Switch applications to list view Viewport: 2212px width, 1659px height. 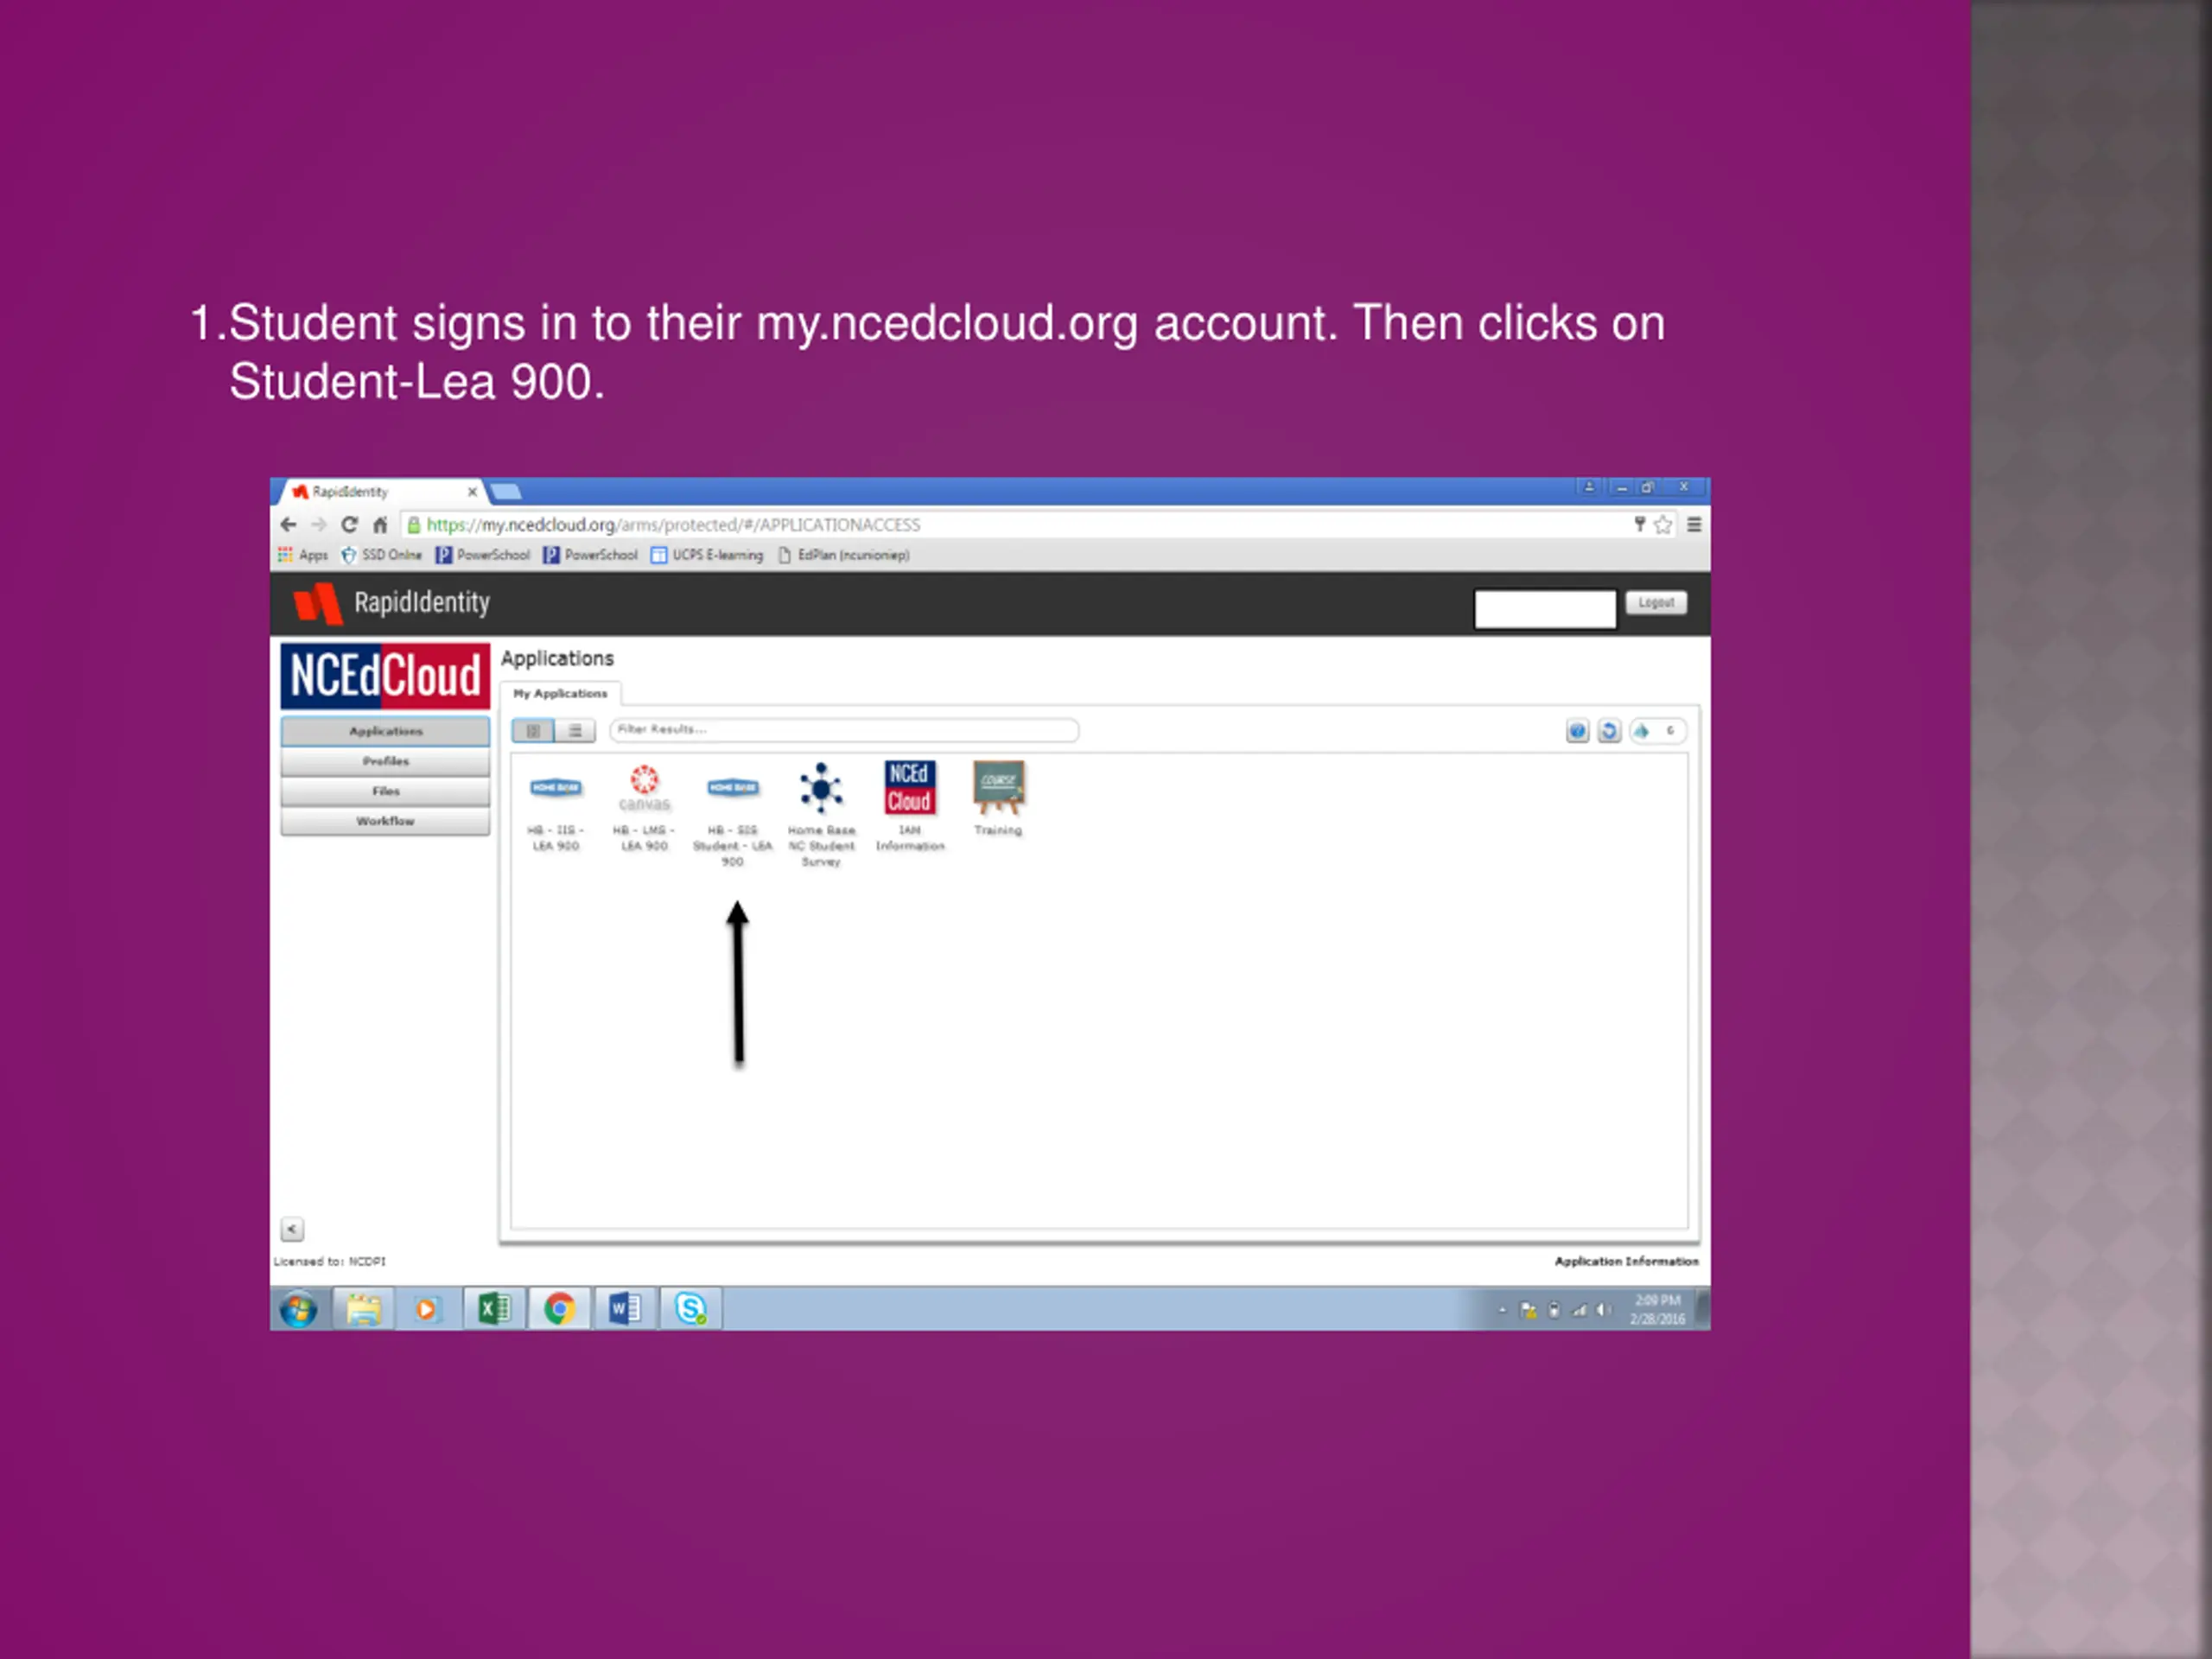[x=575, y=731]
